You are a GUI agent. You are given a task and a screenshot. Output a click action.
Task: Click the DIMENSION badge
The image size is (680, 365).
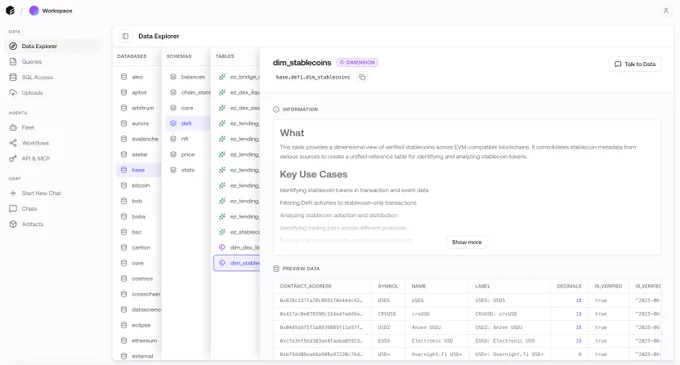357,62
